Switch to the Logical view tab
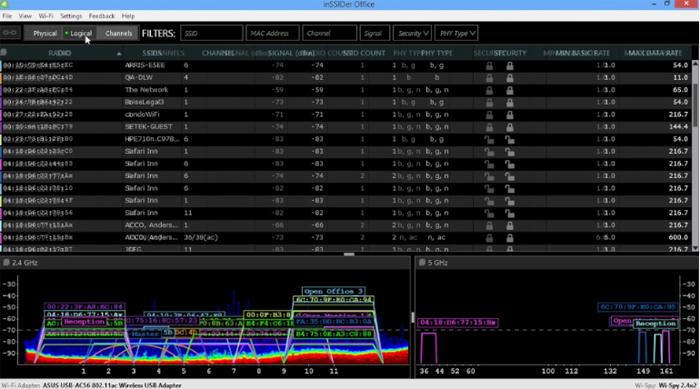The height and width of the screenshot is (389, 700). pos(79,33)
